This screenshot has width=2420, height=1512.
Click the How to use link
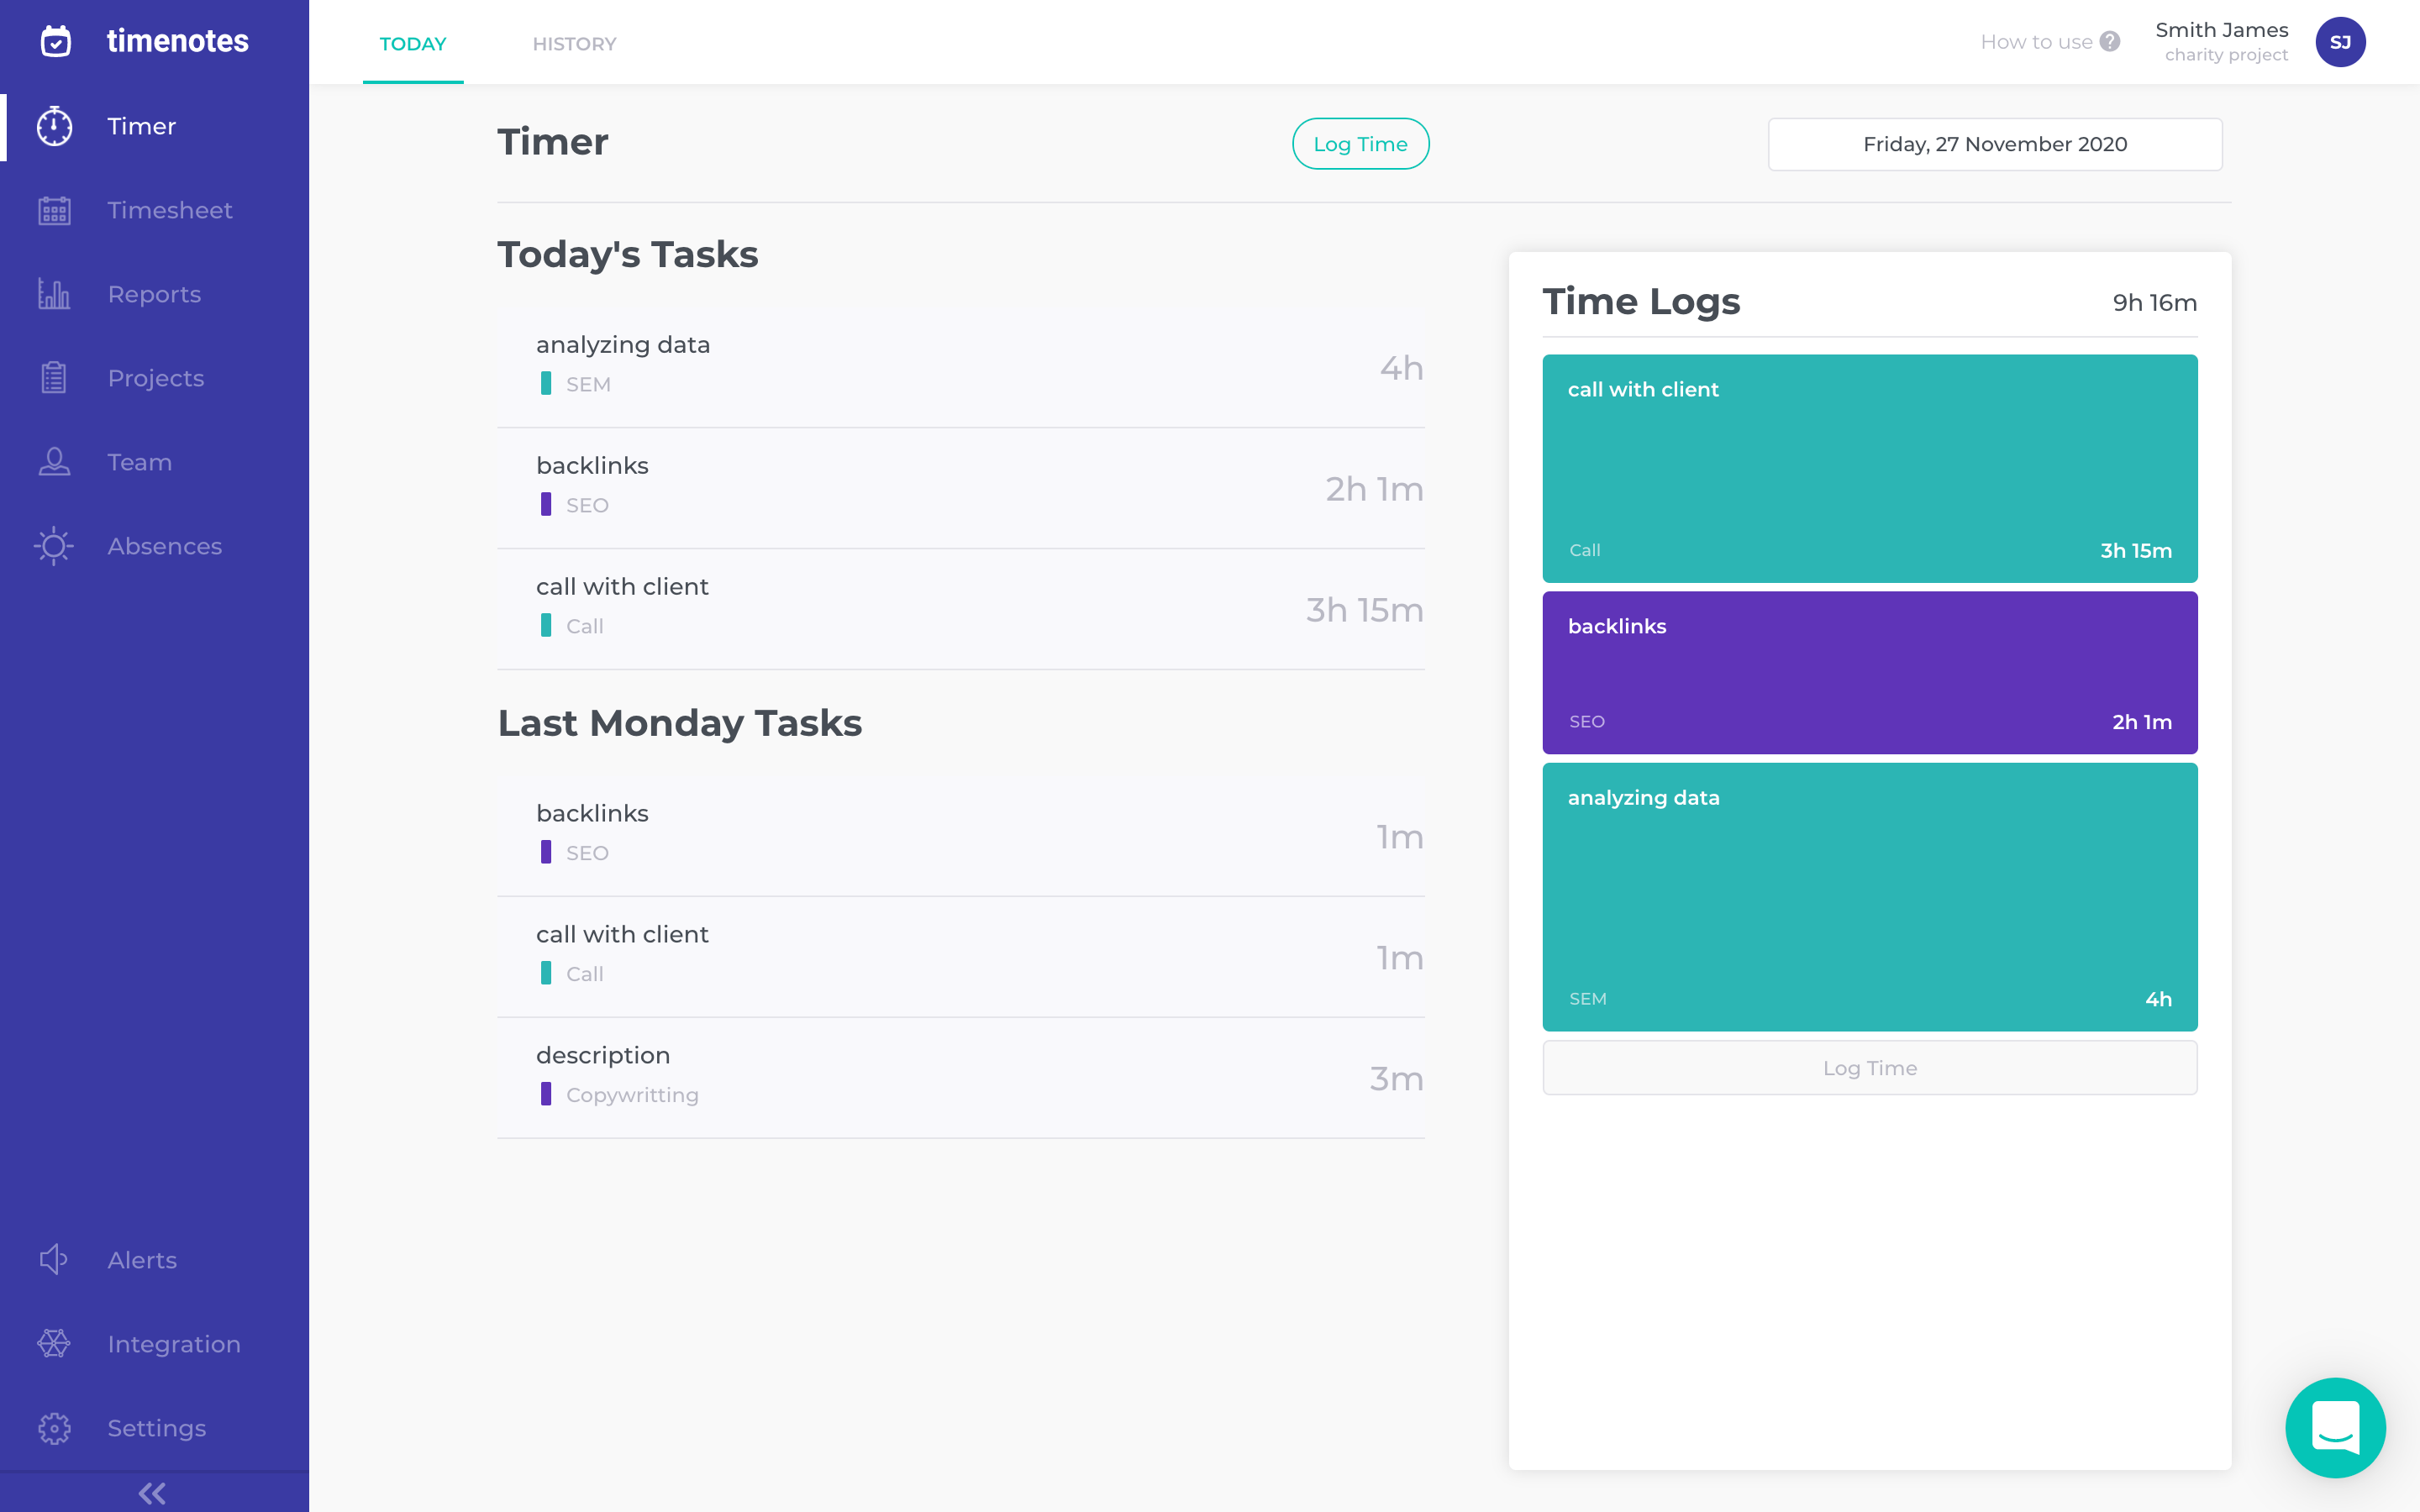click(2036, 42)
